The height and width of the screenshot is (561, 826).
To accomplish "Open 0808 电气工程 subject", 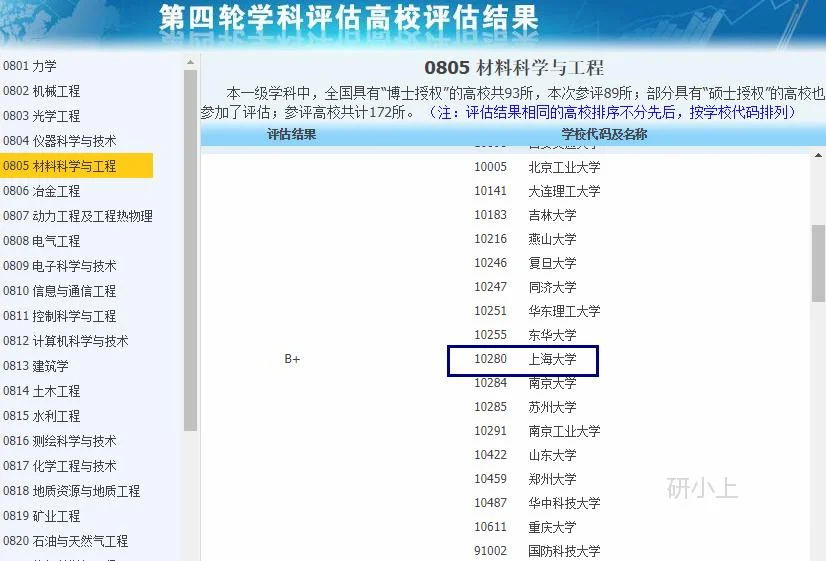I will pyautogui.click(x=42, y=241).
